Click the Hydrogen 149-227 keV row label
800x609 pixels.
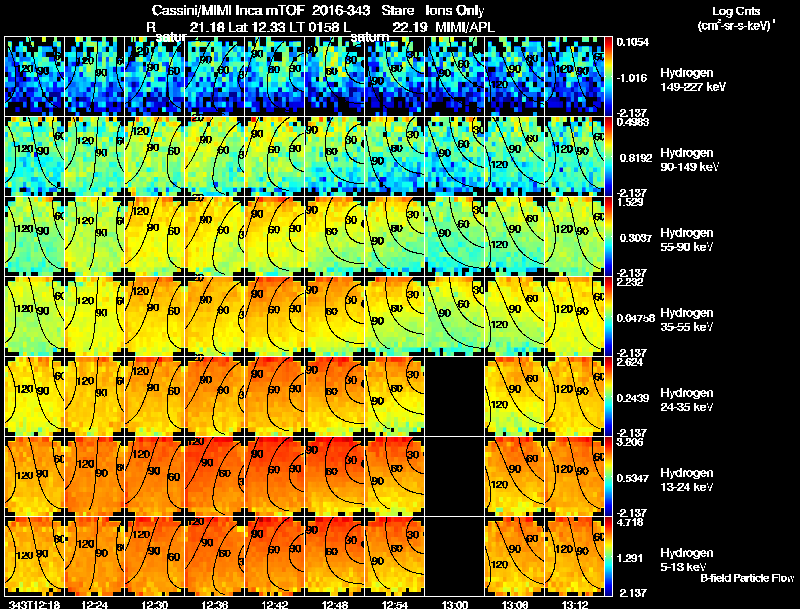693,80
